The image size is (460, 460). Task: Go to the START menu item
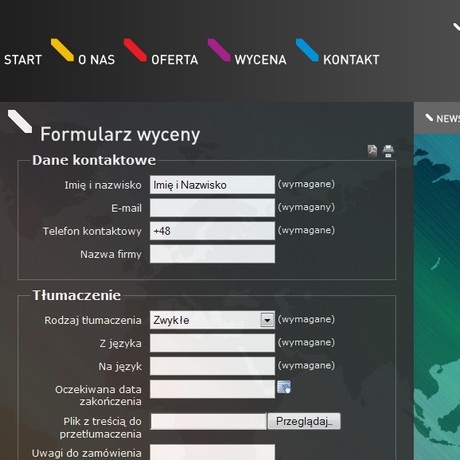tap(23, 60)
